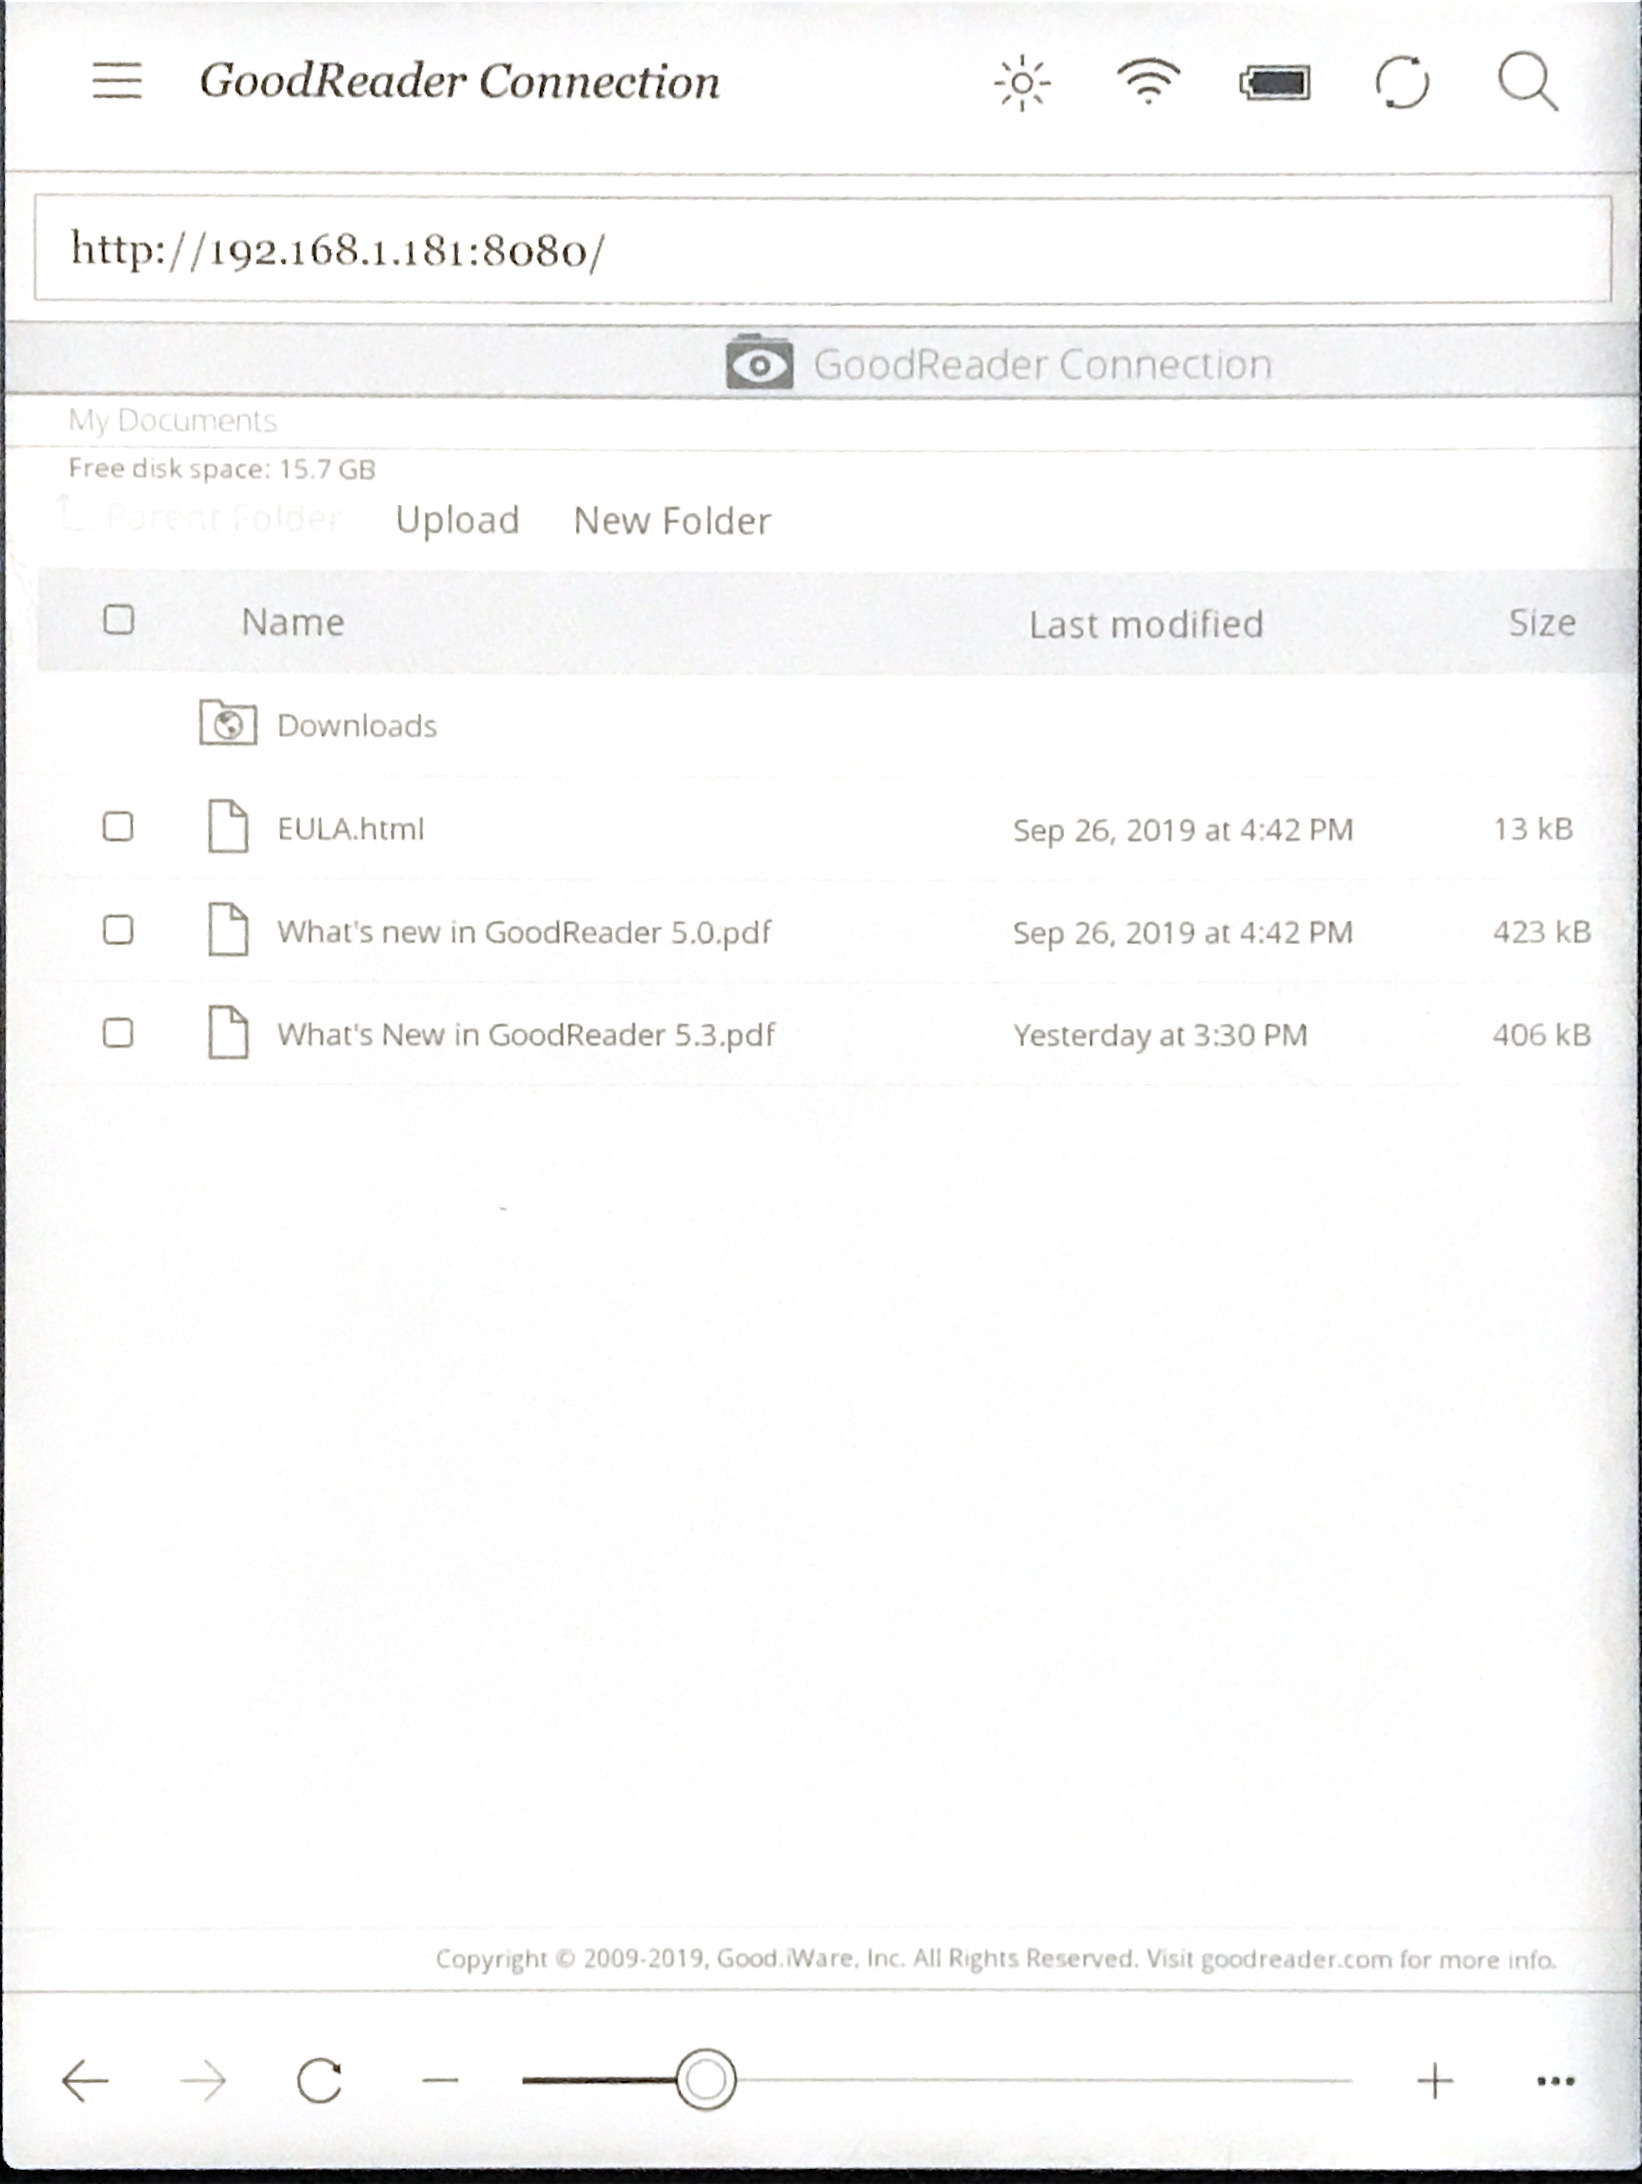Open What's new in GoodReader 5.0.pdf
Image resolution: width=1642 pixels, height=2184 pixels.
point(524,933)
